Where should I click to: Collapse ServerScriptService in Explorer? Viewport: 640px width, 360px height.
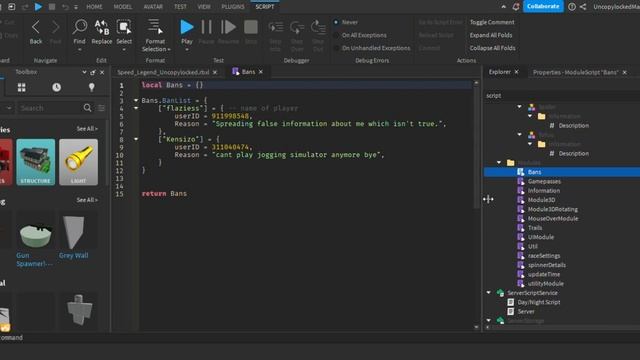489,293
